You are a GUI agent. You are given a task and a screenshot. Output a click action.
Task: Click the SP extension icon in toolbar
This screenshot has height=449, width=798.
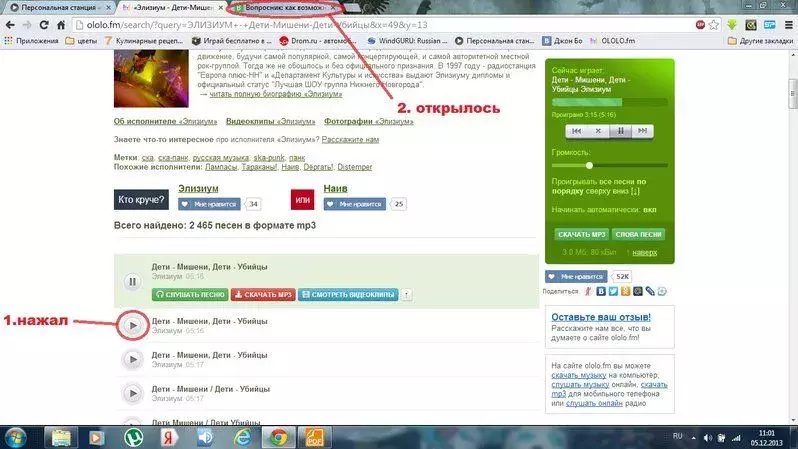tap(770, 25)
